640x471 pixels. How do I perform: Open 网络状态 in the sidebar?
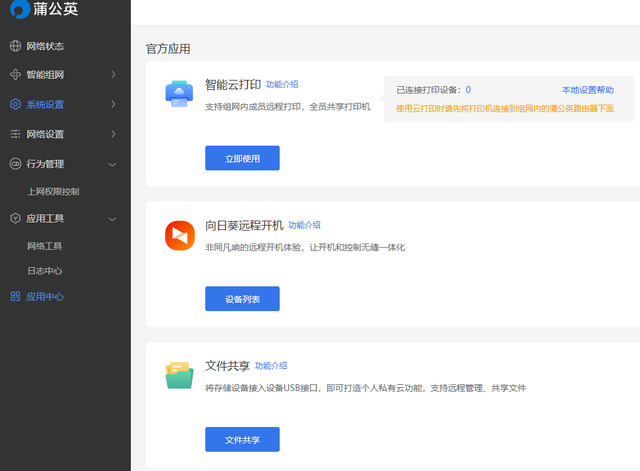(x=45, y=46)
